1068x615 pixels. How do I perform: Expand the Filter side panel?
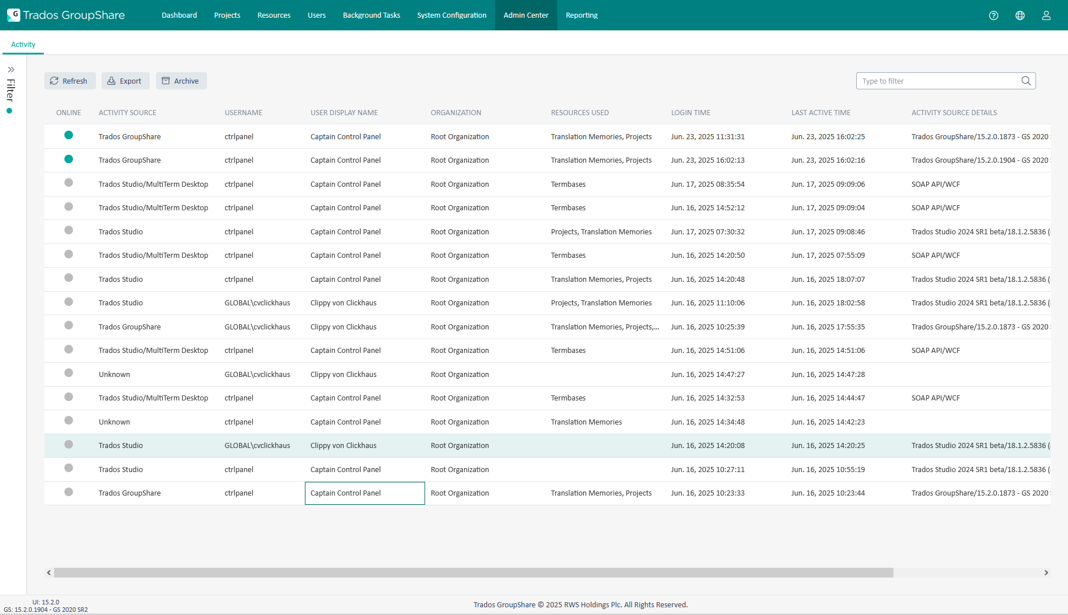point(11,70)
